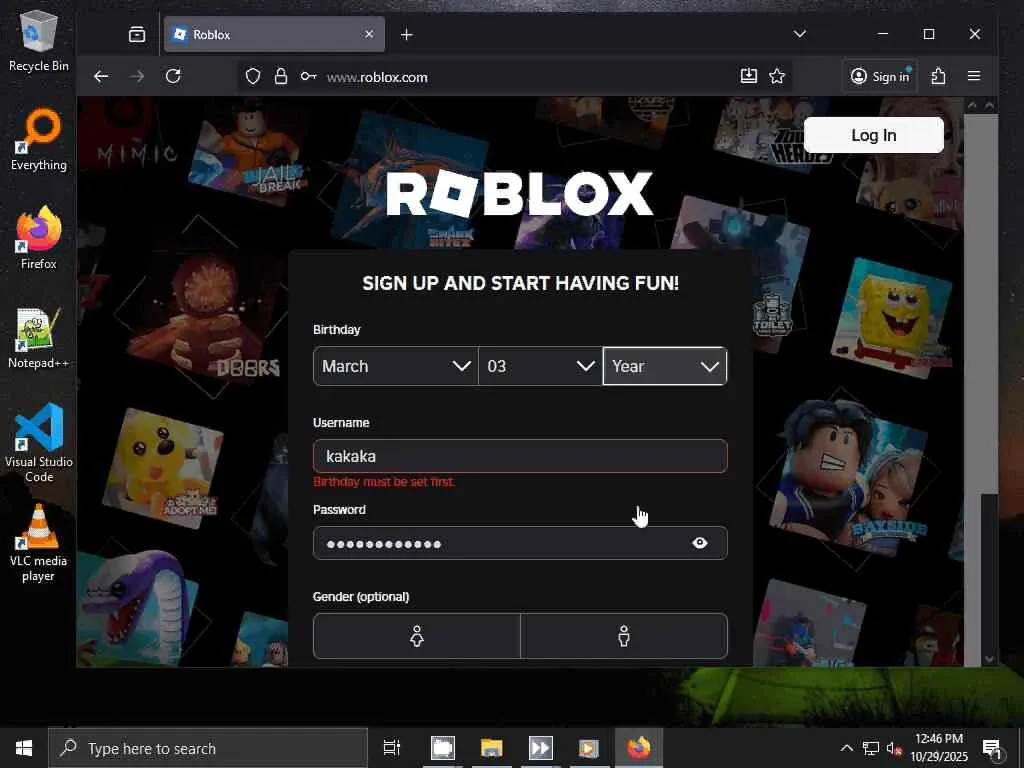The height and width of the screenshot is (768, 1024).
Task: Open the Firefox View icon left of tabs
Action: click(137, 34)
